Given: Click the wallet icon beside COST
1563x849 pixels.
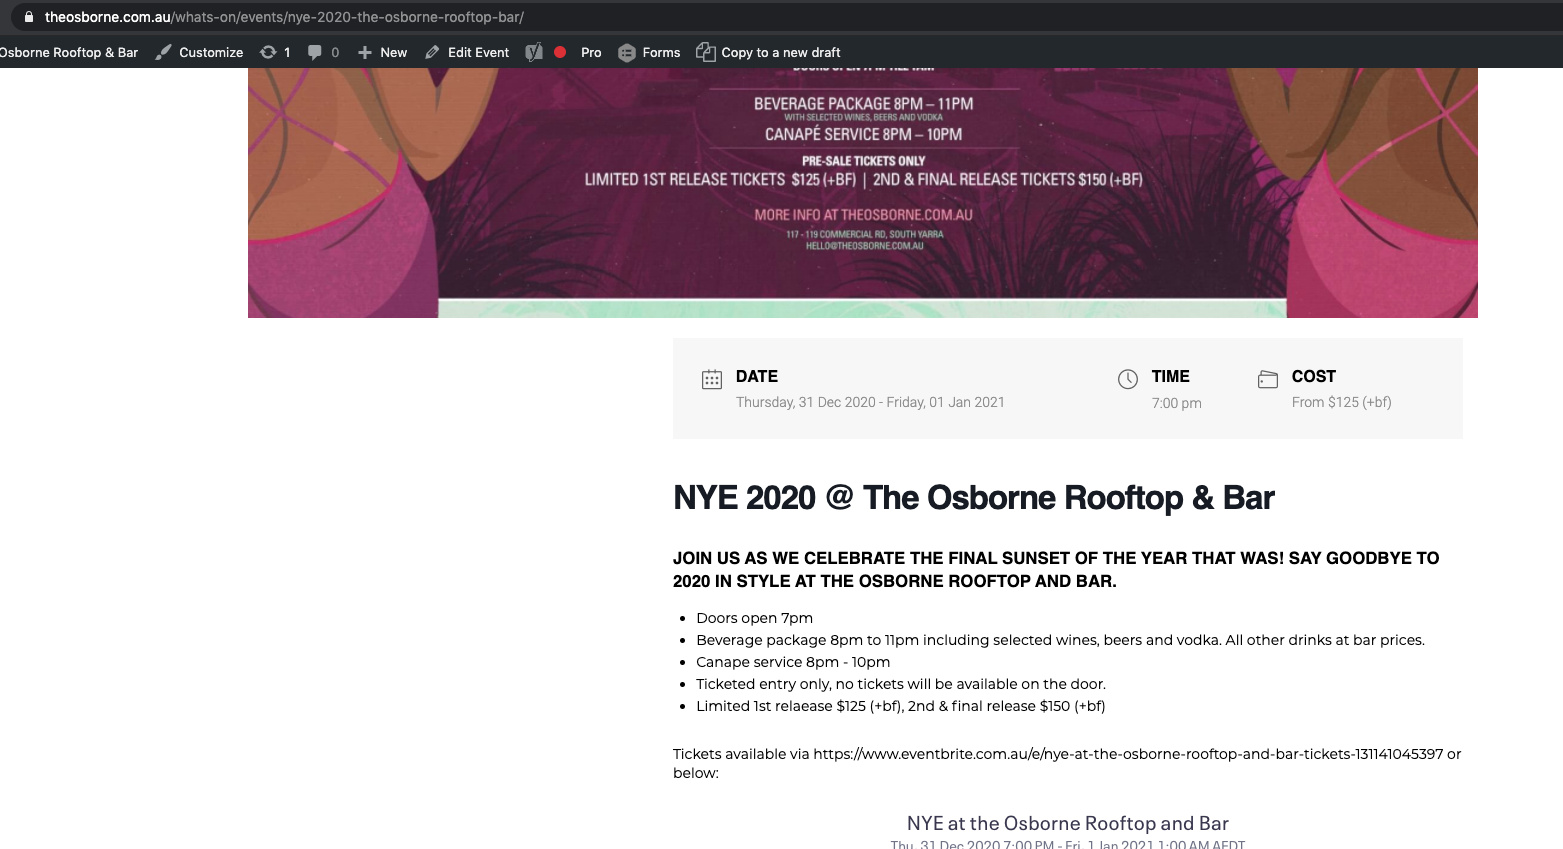Looking at the screenshot, I should (x=1268, y=379).
